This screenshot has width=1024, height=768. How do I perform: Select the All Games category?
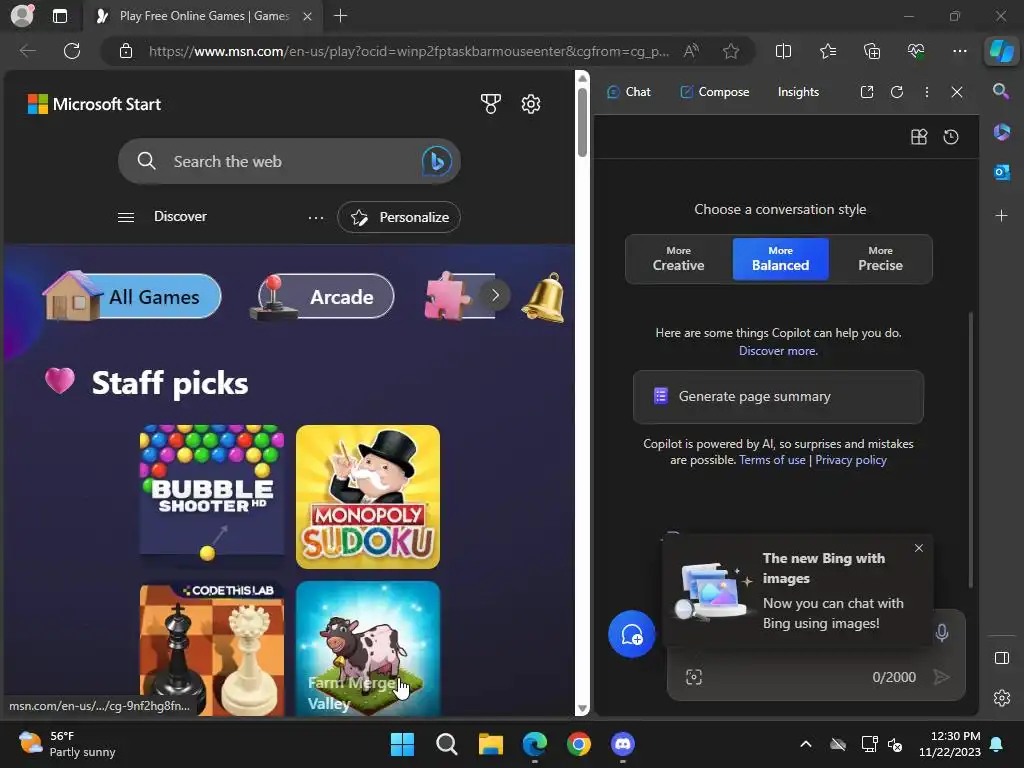[133, 297]
